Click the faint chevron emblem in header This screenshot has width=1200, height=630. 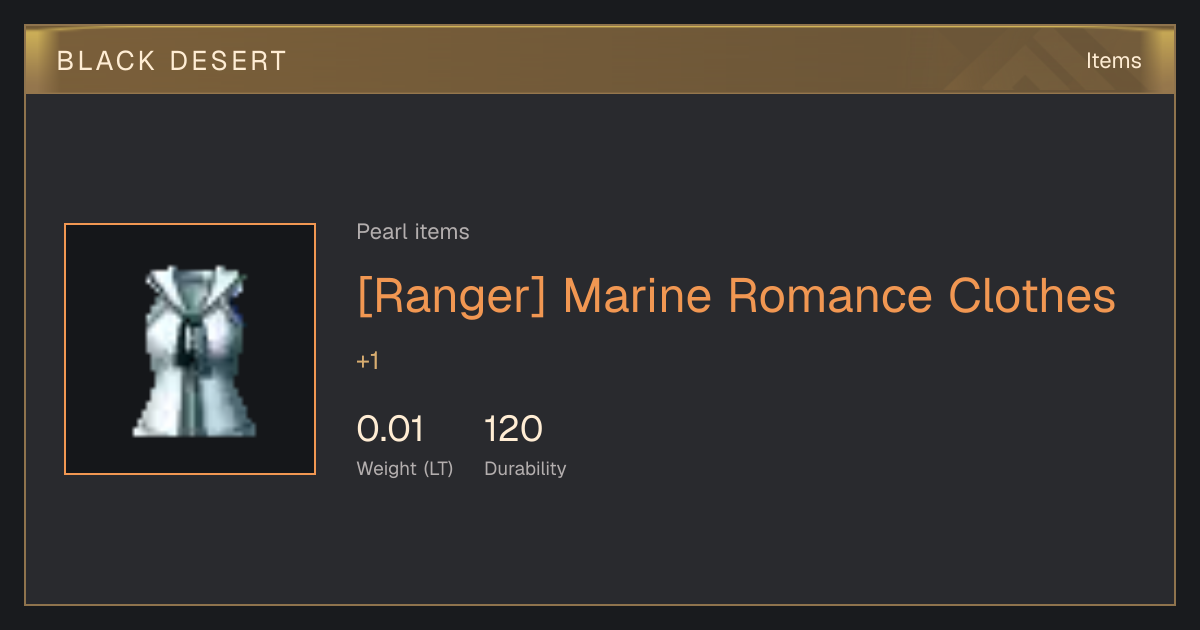pyautogui.click(x=1040, y=60)
